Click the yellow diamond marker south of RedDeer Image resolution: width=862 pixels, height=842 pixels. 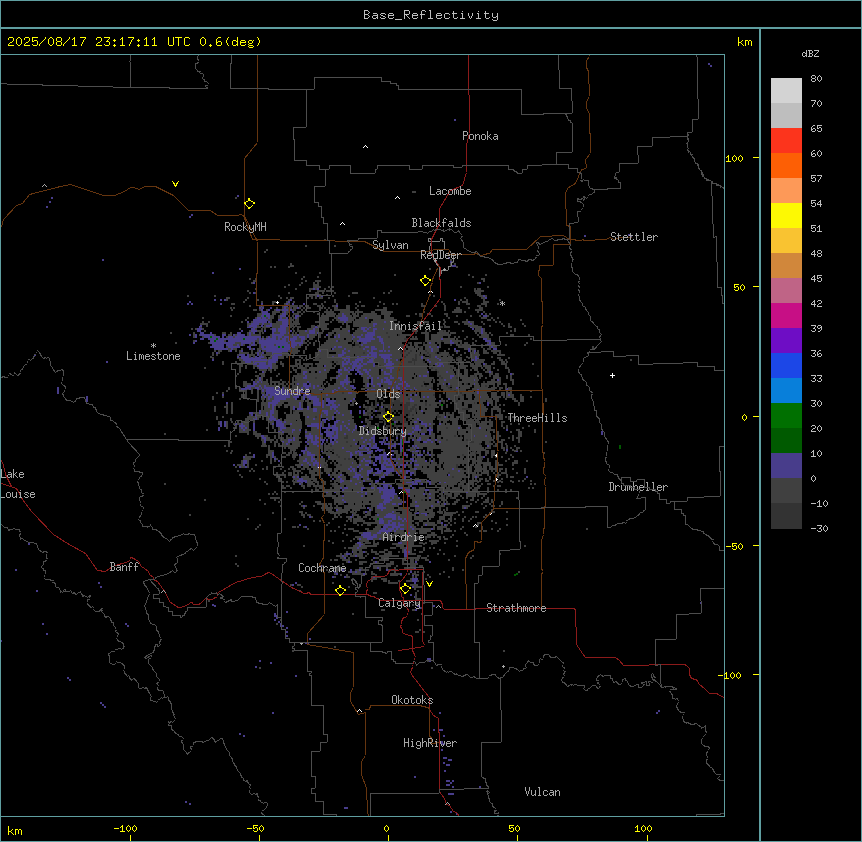pyautogui.click(x=425, y=281)
